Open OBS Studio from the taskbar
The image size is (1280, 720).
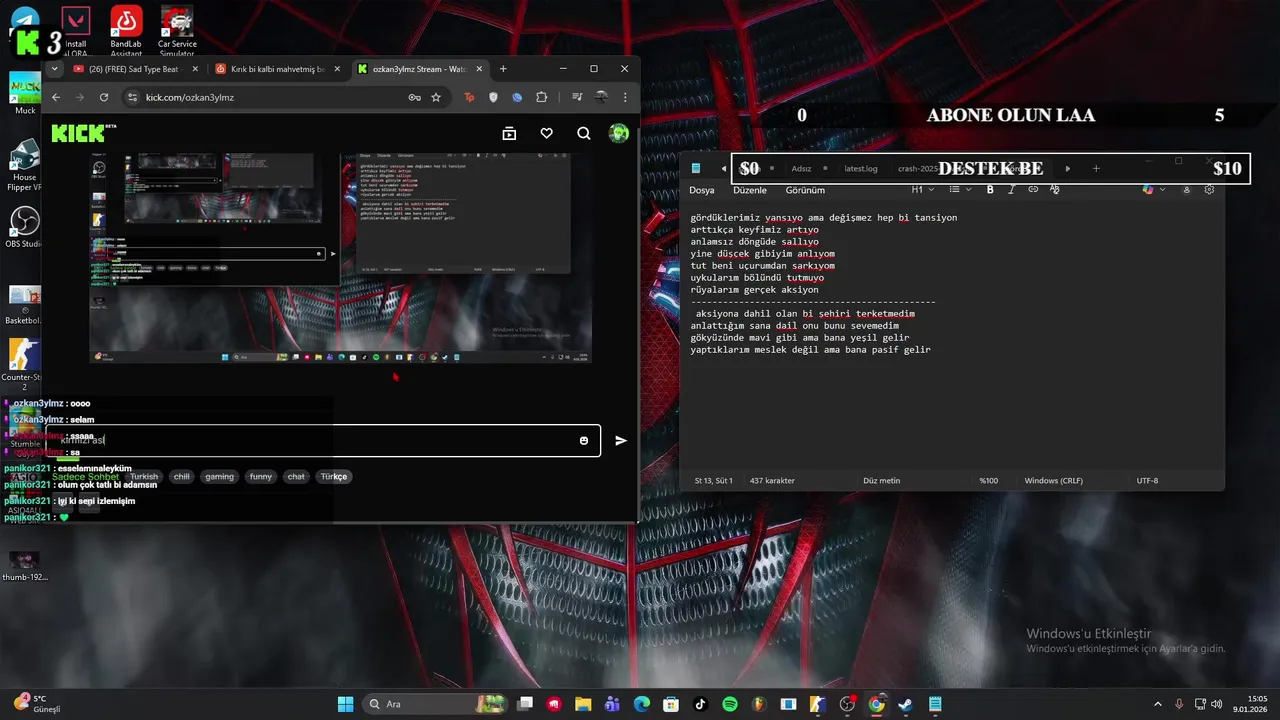(847, 704)
